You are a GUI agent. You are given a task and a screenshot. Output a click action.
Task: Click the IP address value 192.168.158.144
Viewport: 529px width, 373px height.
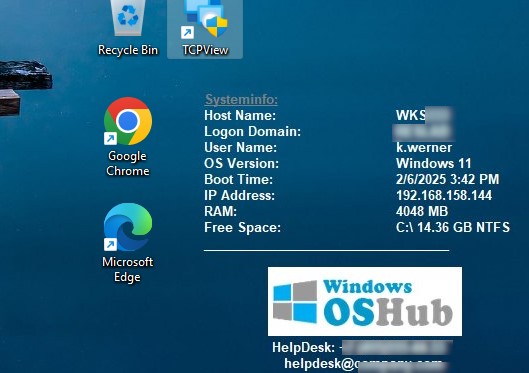[x=444, y=195]
